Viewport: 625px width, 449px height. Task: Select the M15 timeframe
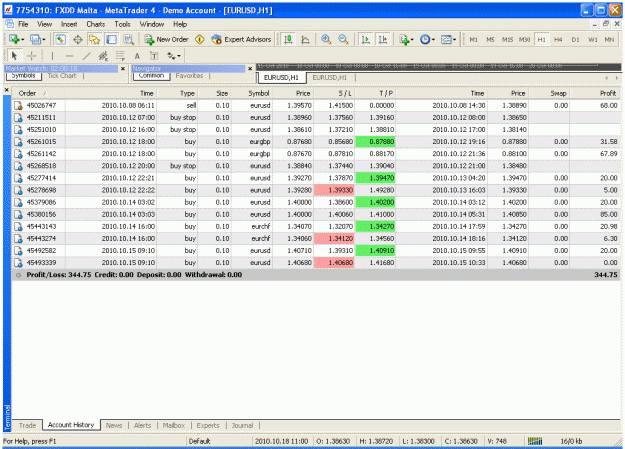(x=507, y=39)
